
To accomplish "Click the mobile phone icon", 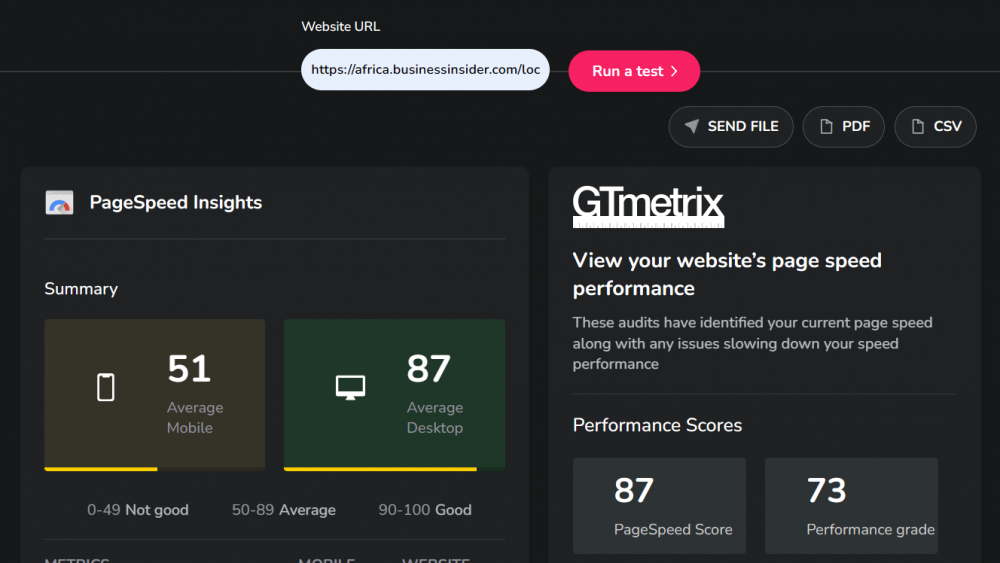I will point(106,387).
